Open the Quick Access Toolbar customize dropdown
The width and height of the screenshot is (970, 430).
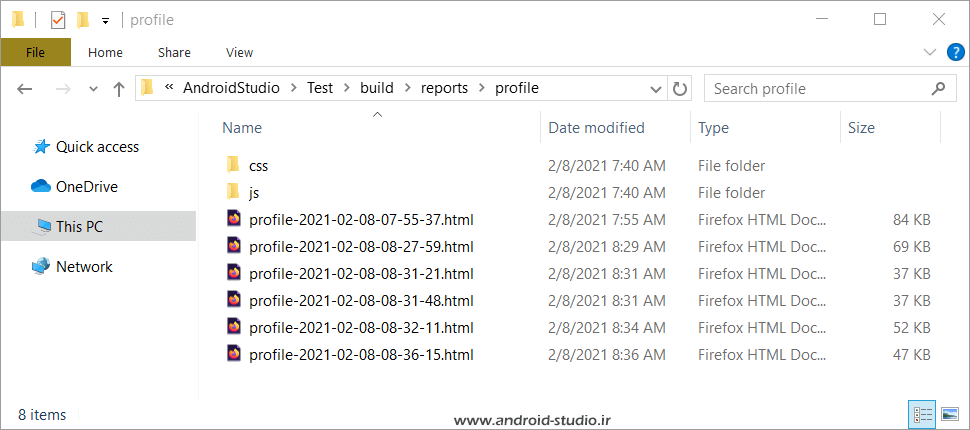point(105,21)
